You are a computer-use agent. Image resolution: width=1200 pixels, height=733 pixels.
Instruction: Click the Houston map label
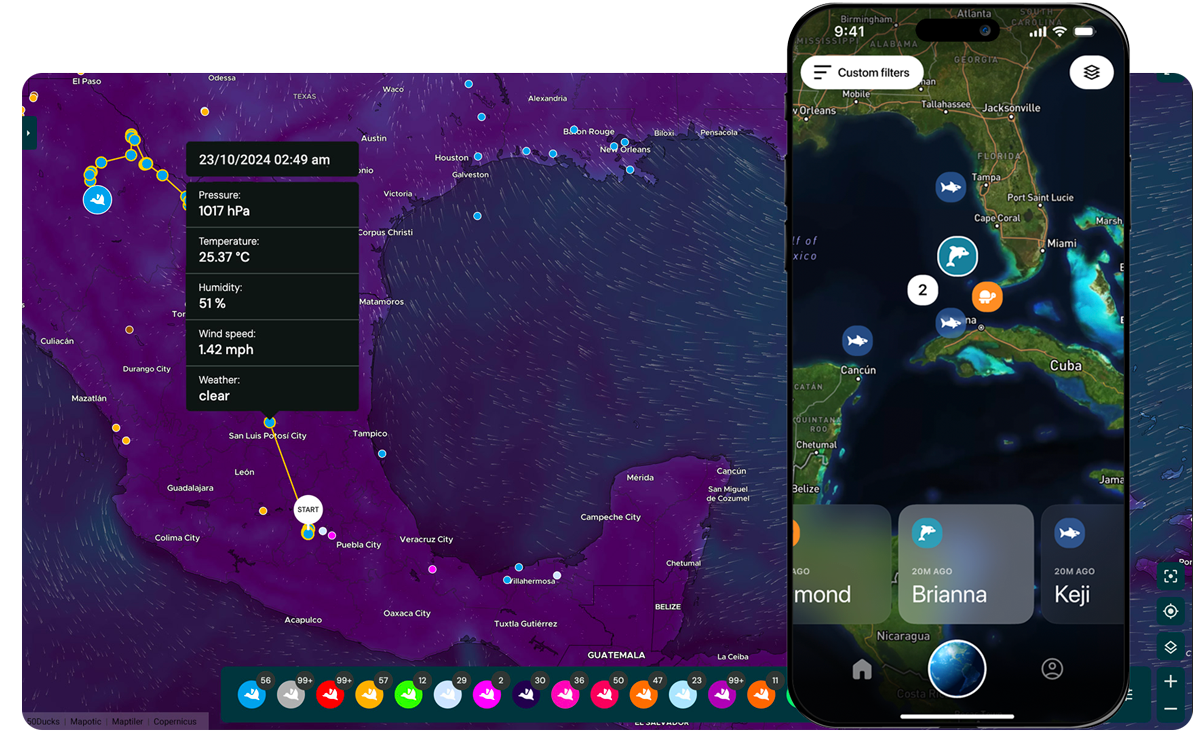(452, 158)
